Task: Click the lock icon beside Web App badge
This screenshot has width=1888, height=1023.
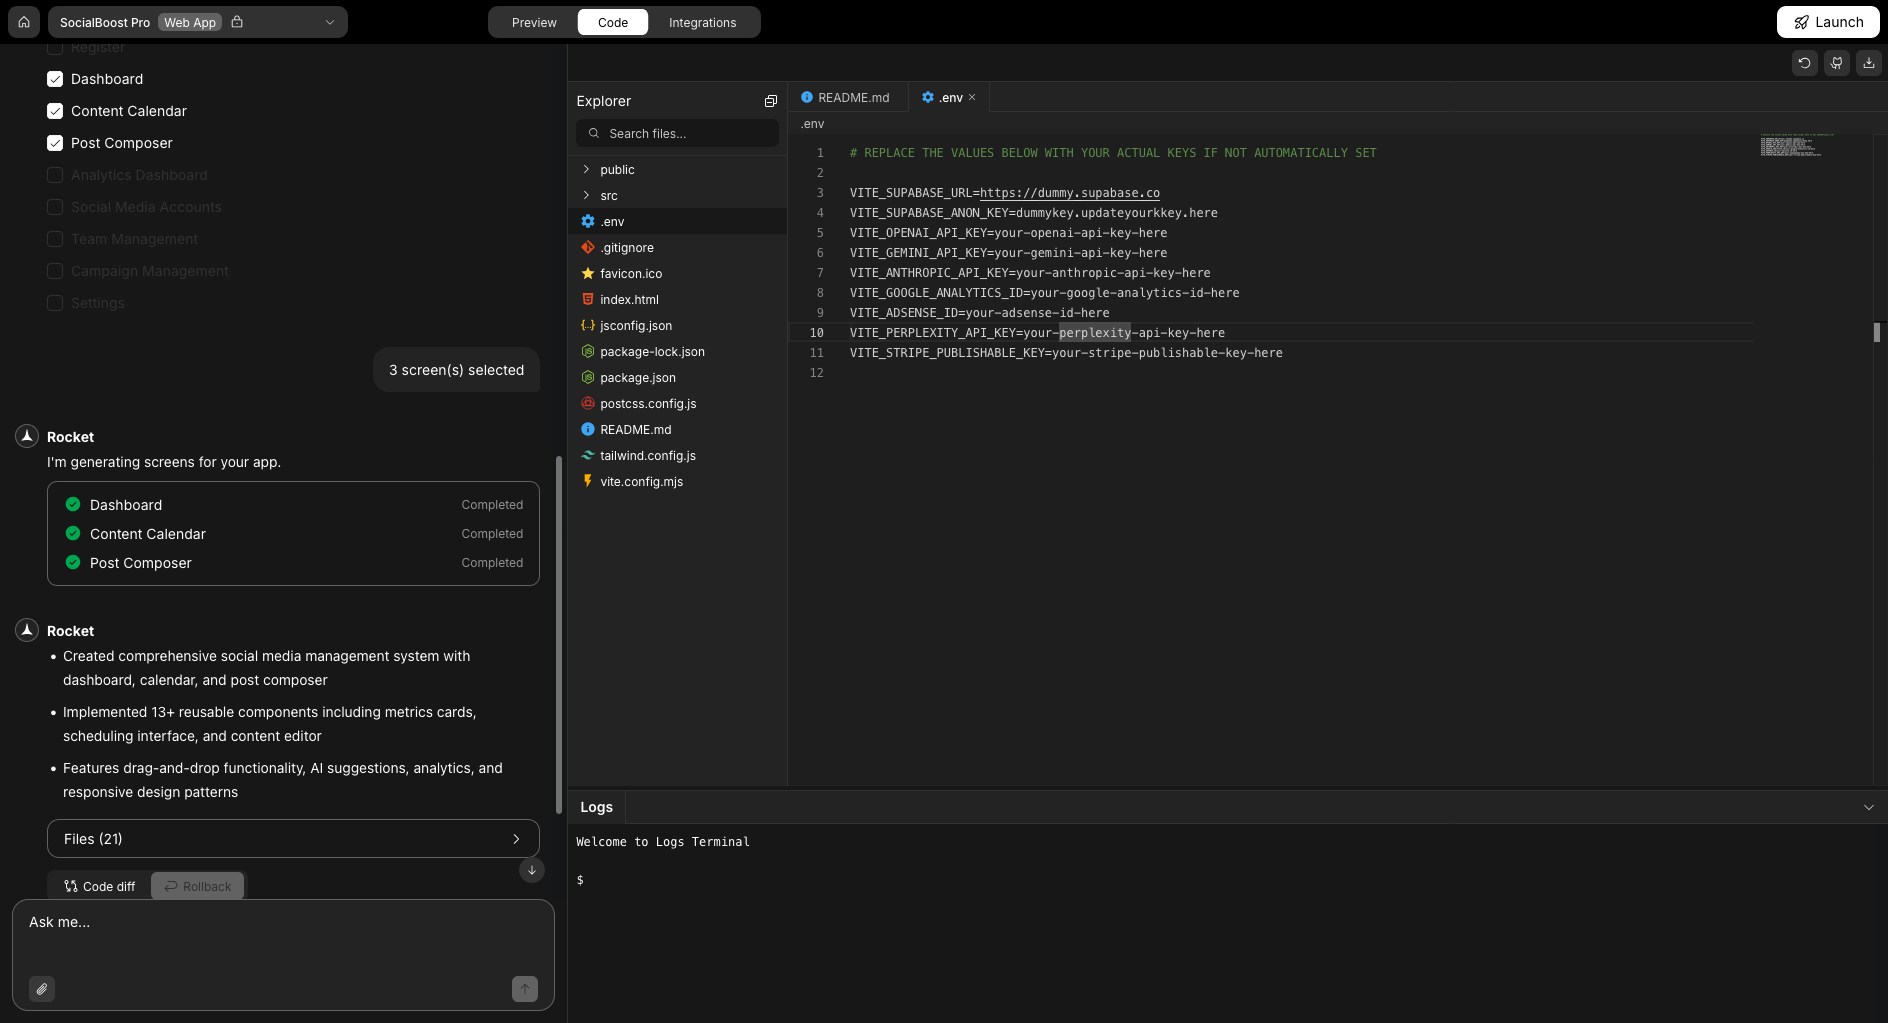Action: tap(237, 21)
